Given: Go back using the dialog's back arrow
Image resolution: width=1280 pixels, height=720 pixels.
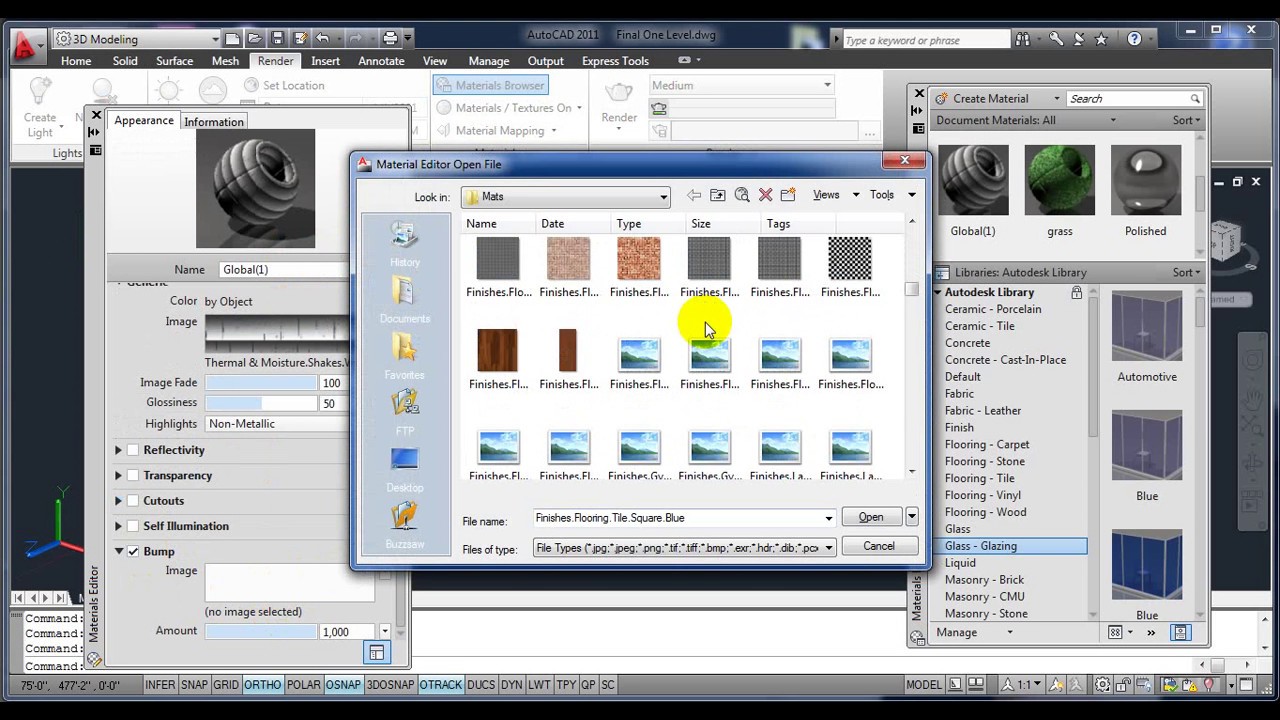Looking at the screenshot, I should coord(693,195).
